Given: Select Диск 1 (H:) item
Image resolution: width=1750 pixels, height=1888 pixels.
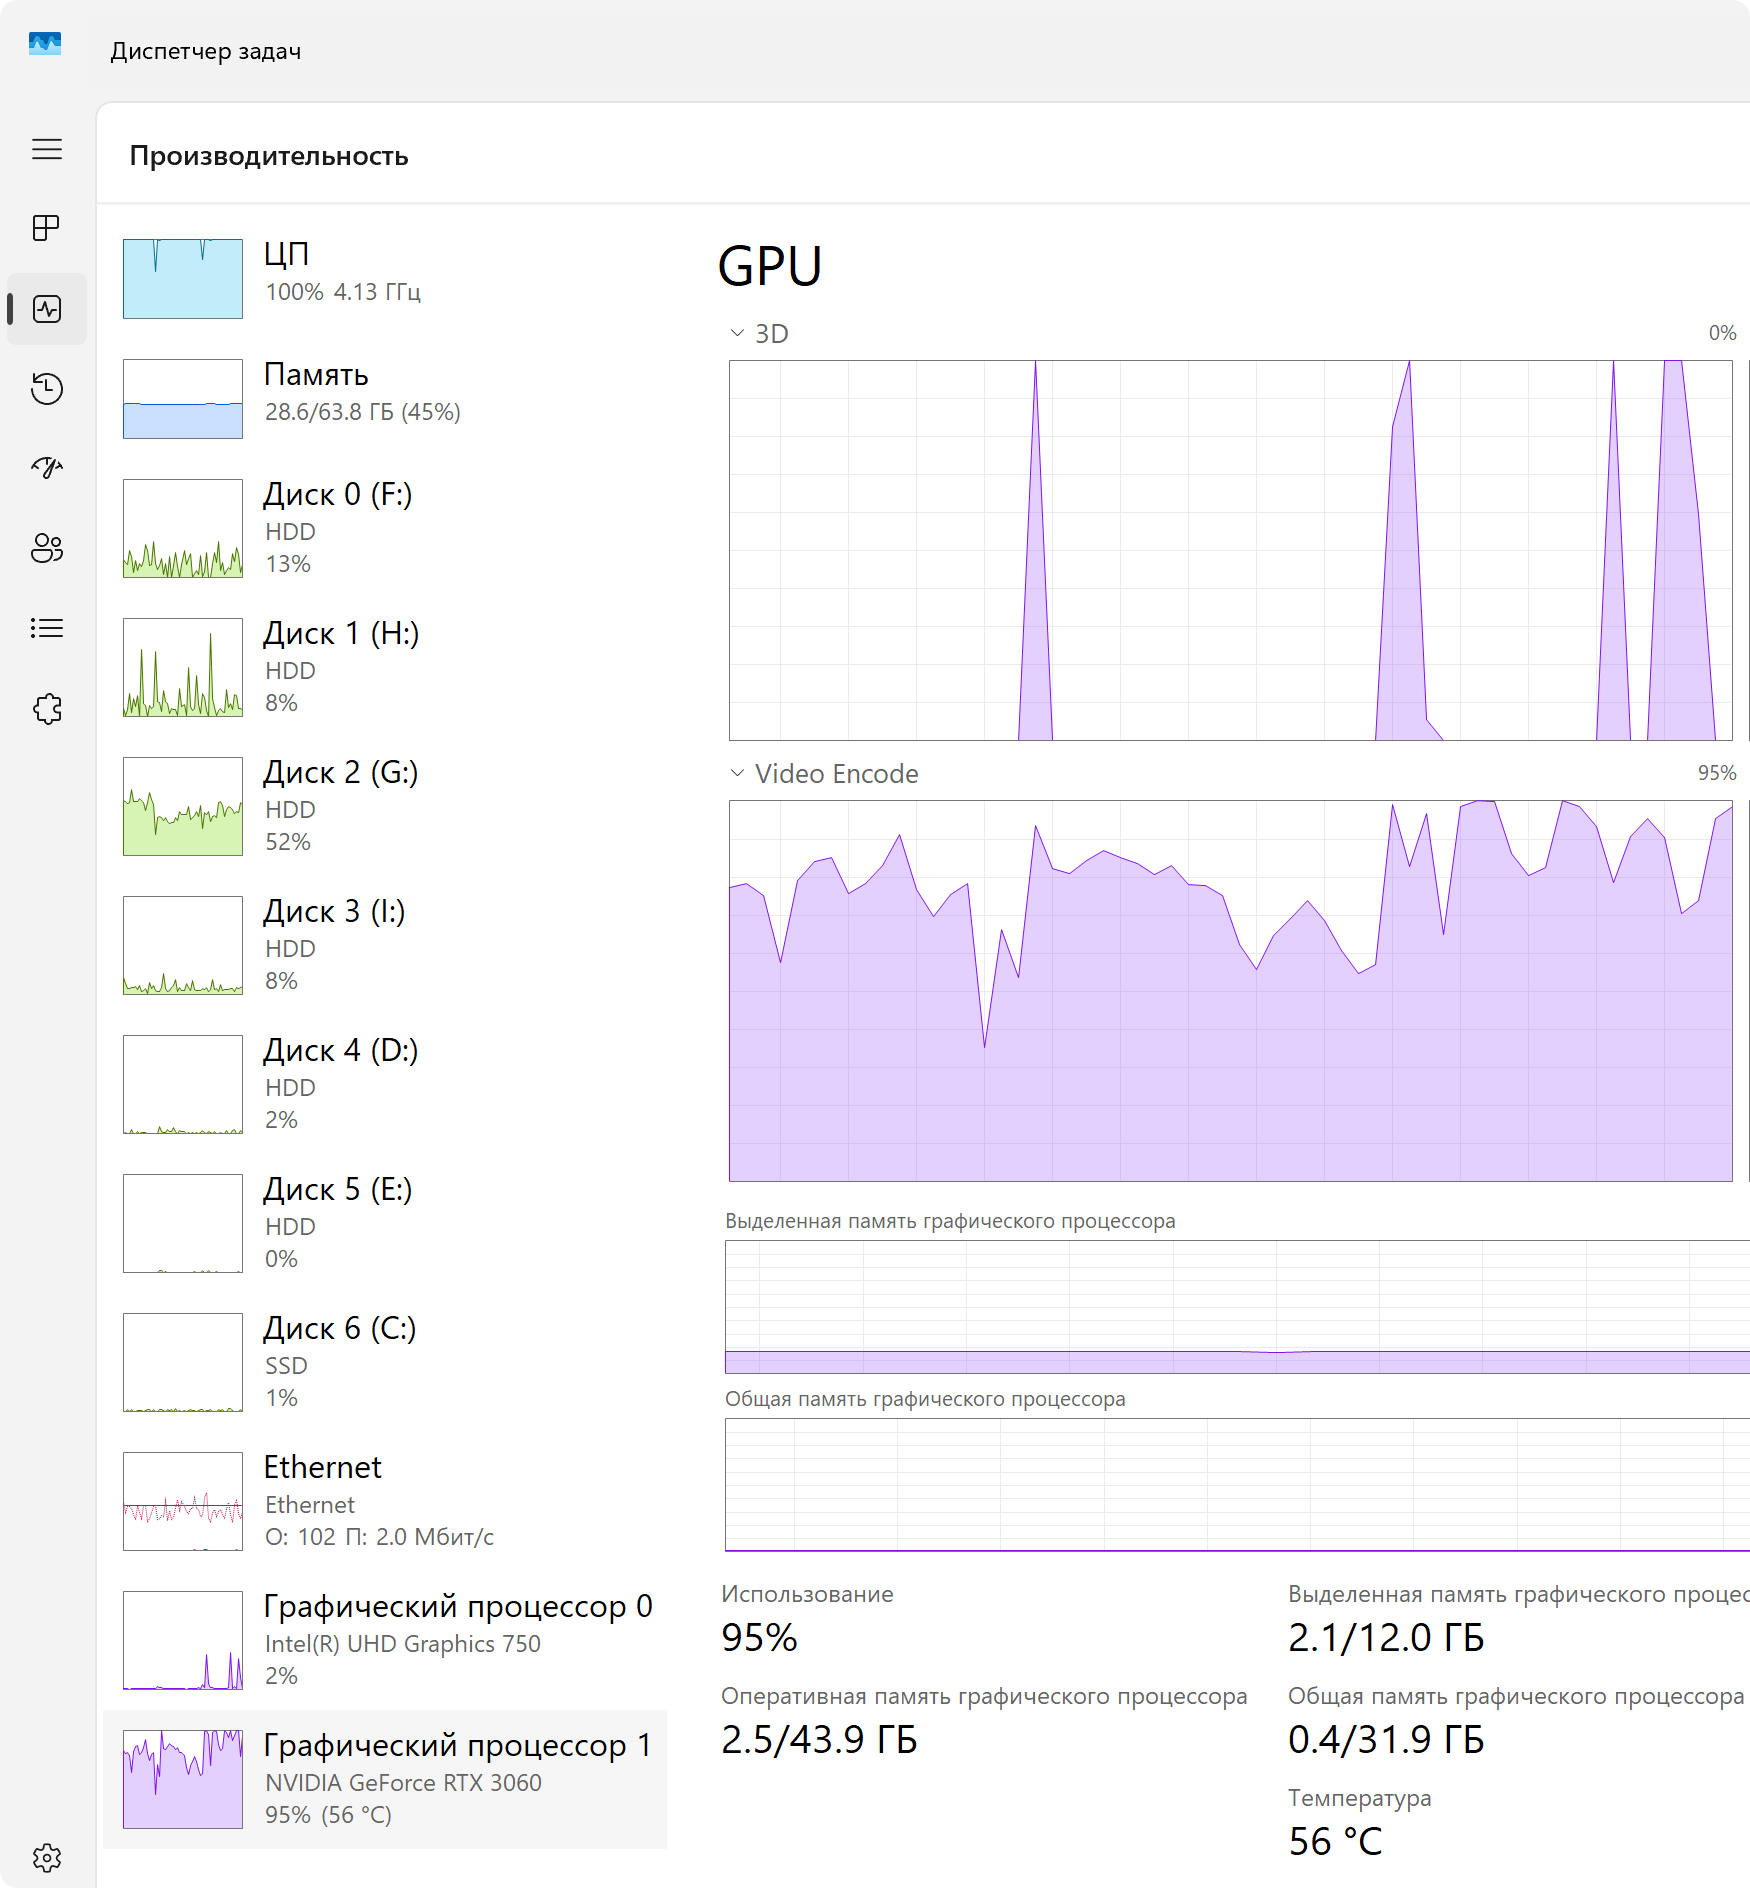Looking at the screenshot, I should (x=385, y=667).
